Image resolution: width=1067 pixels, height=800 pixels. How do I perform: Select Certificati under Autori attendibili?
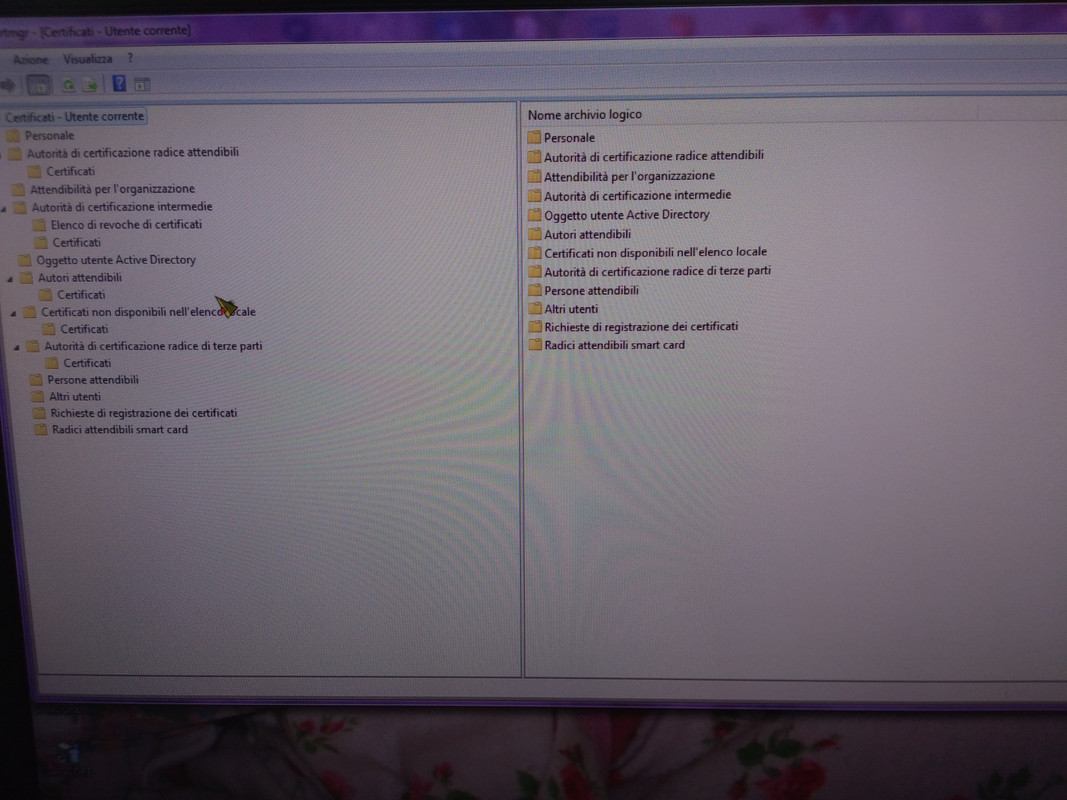(81, 295)
